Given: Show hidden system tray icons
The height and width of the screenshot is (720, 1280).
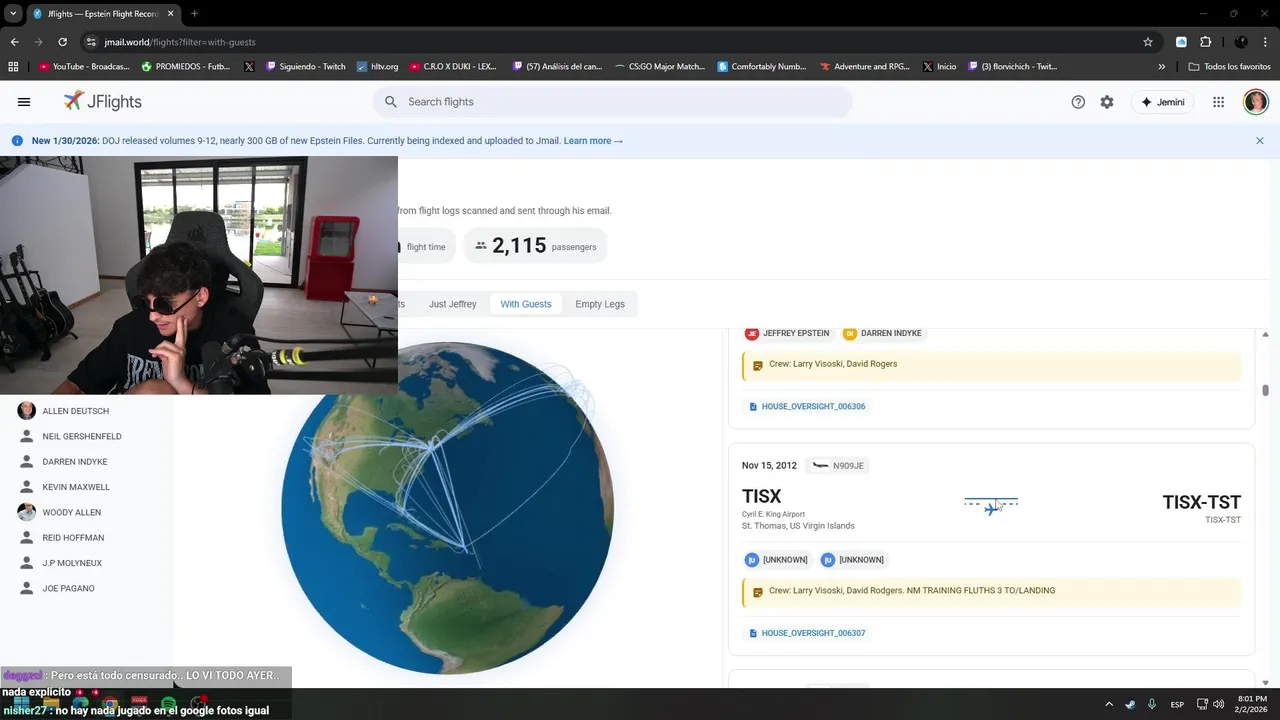Looking at the screenshot, I should click(1108, 704).
